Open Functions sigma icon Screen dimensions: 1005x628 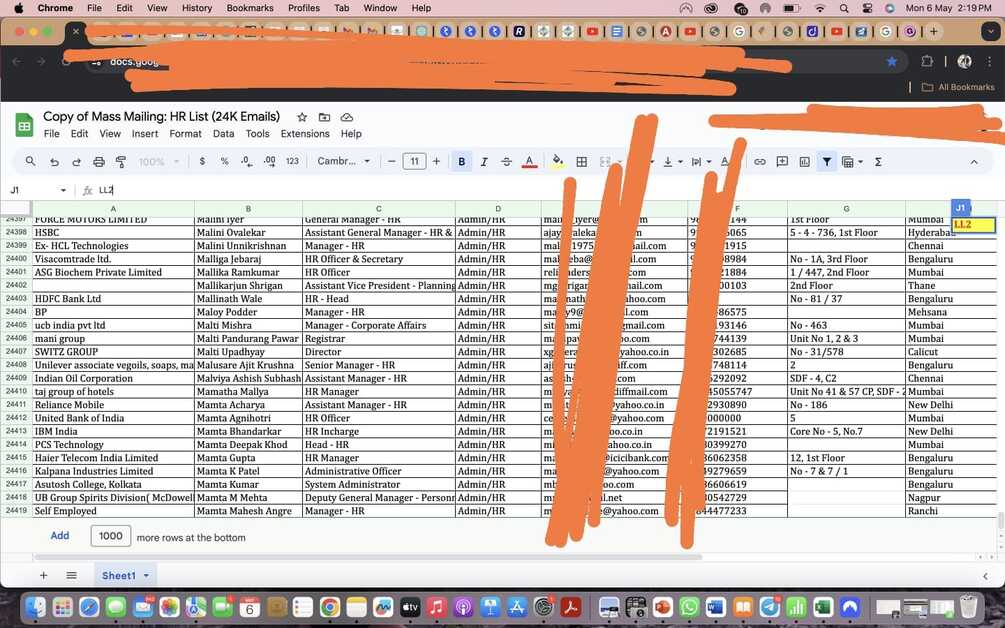click(x=878, y=162)
